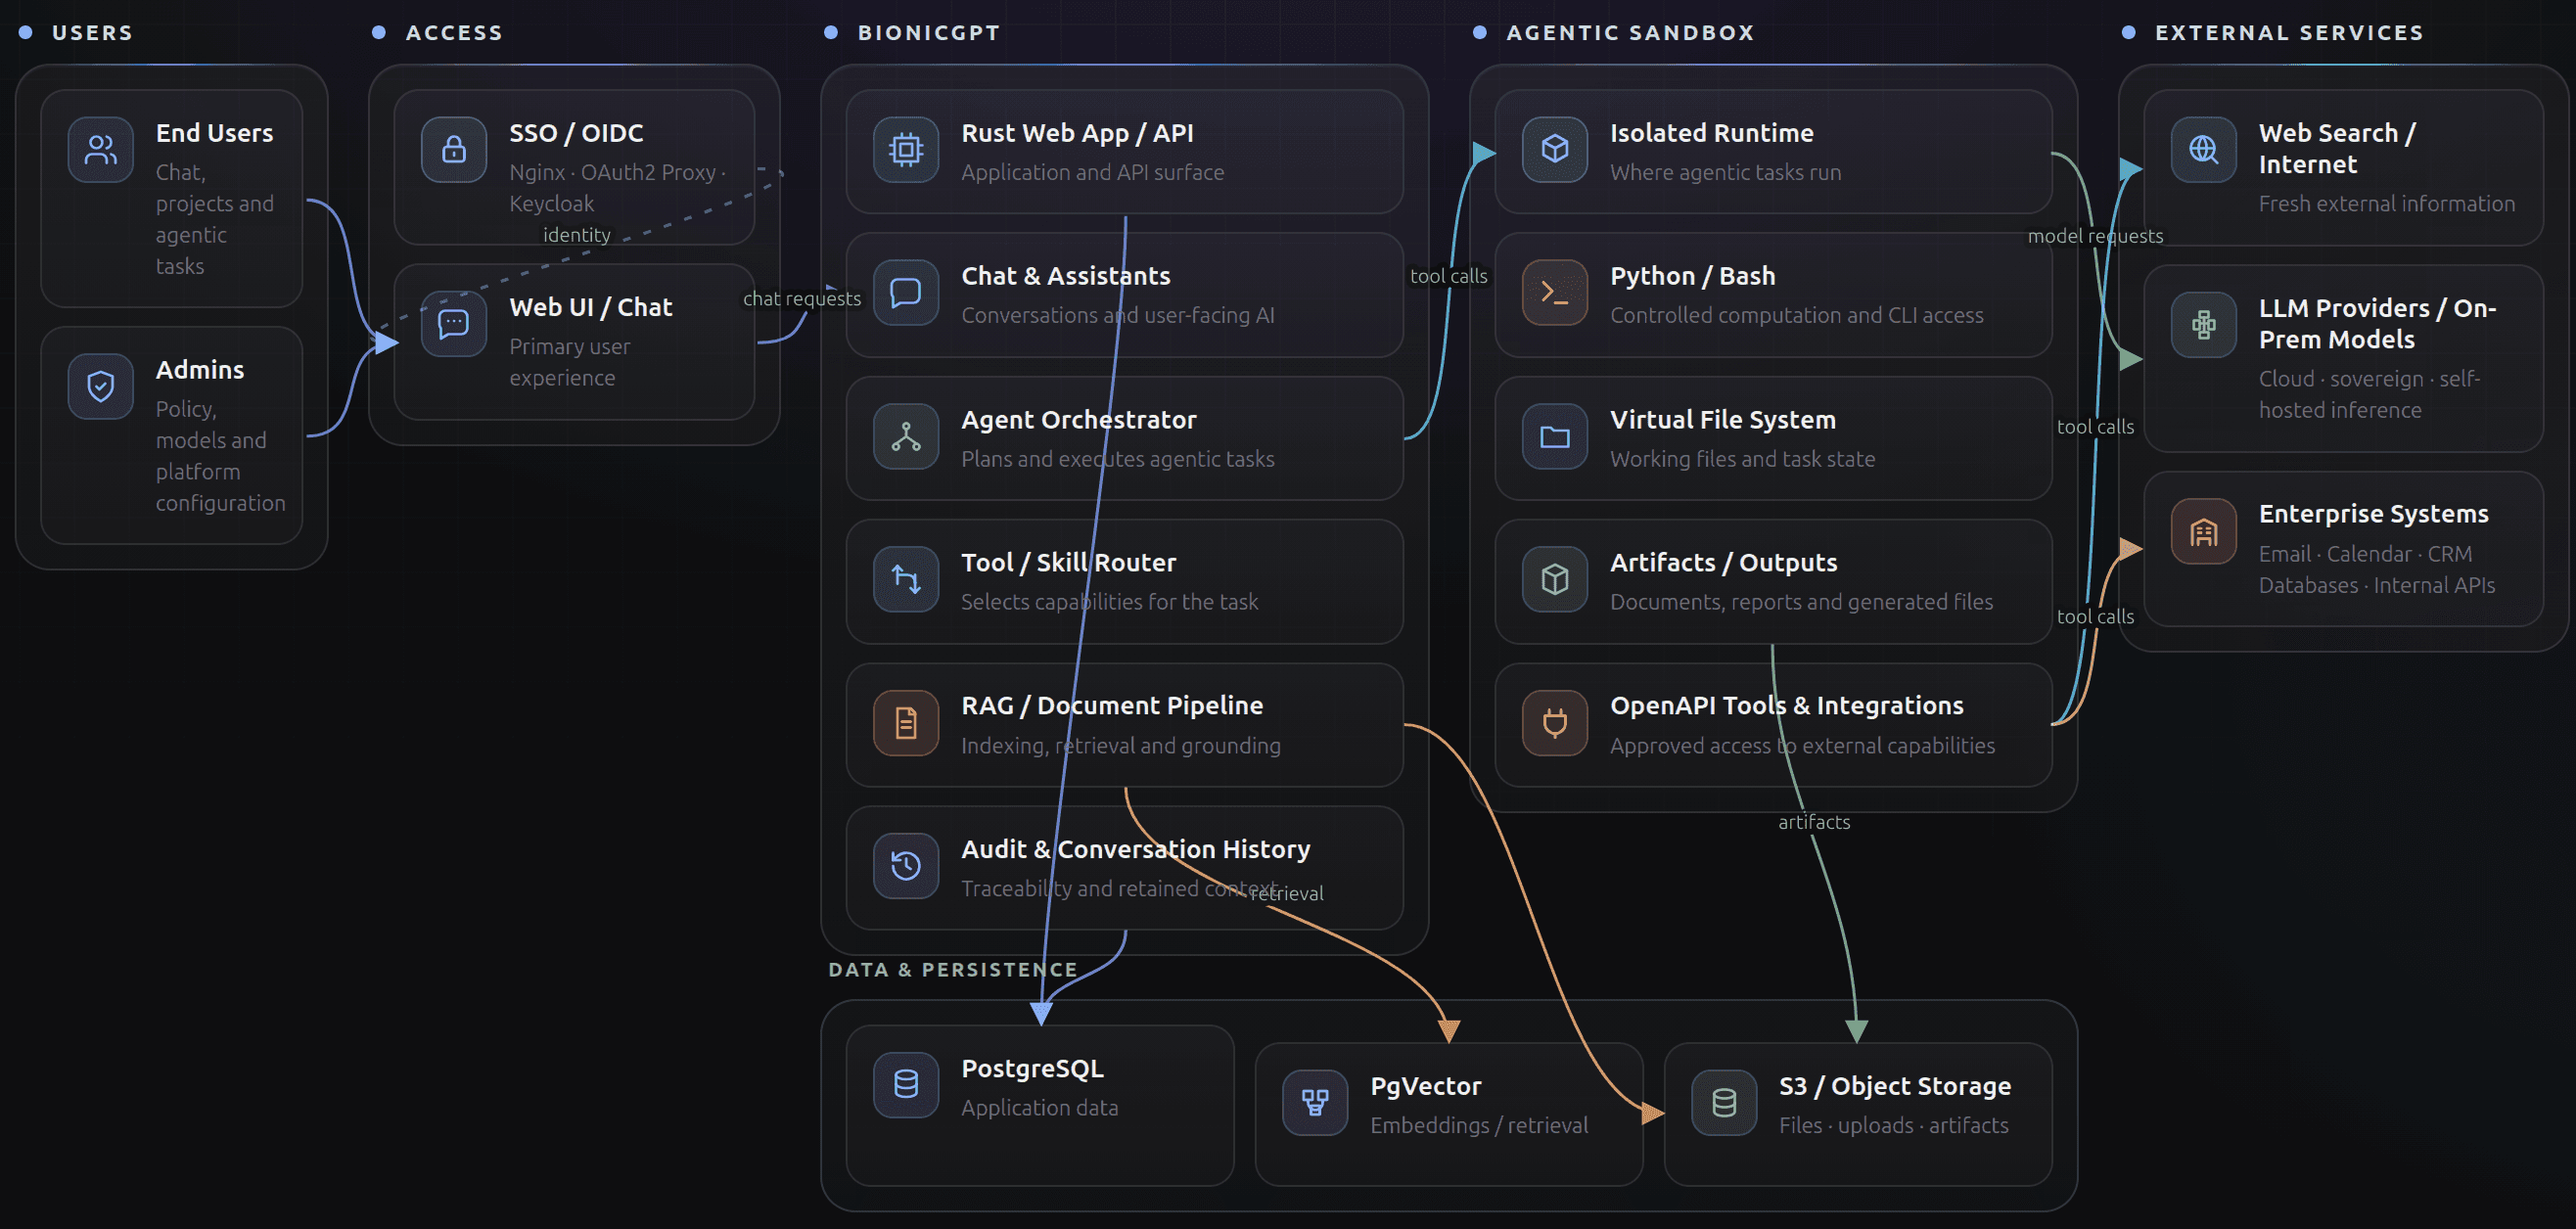Click 'Working files and task state' text

pyautogui.click(x=1742, y=459)
